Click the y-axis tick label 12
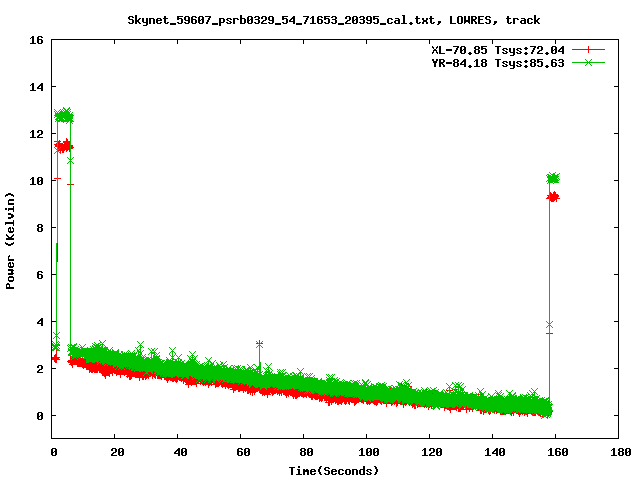The width and height of the screenshot is (640, 480). point(36,134)
